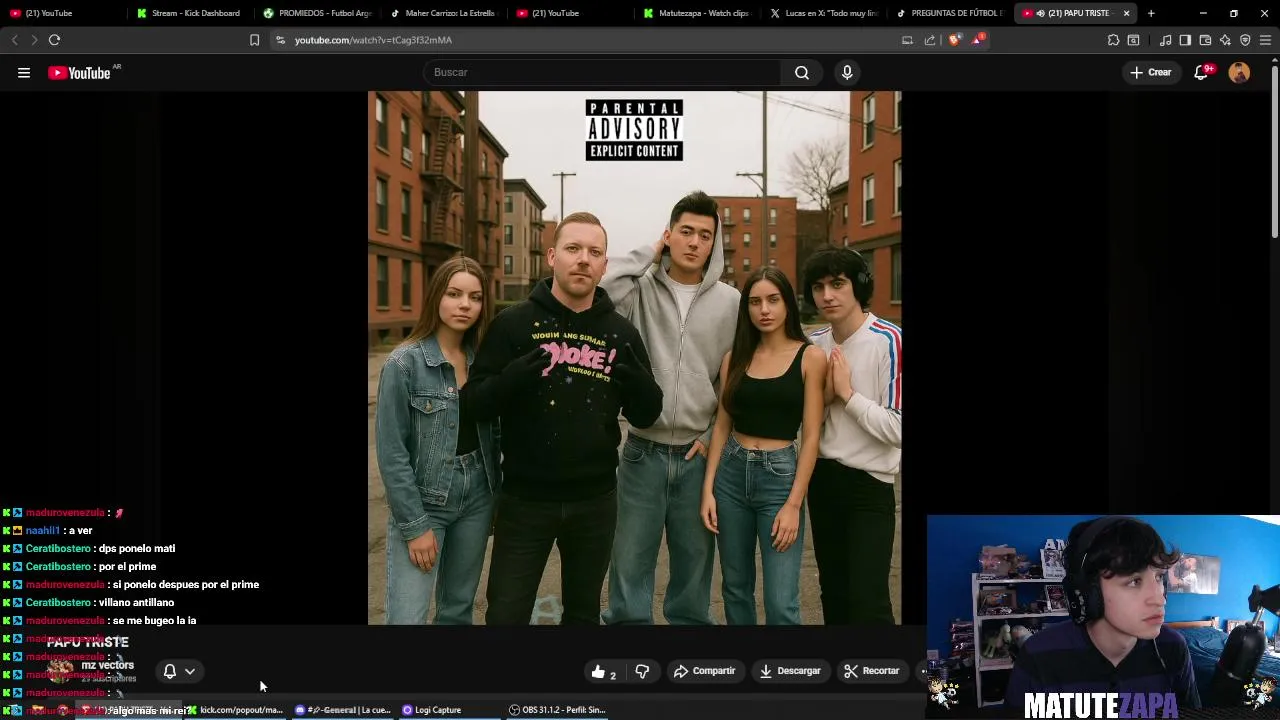The image size is (1280, 720).
Task: Close the PAPU TRISTE tab
Action: [x=1126, y=13]
